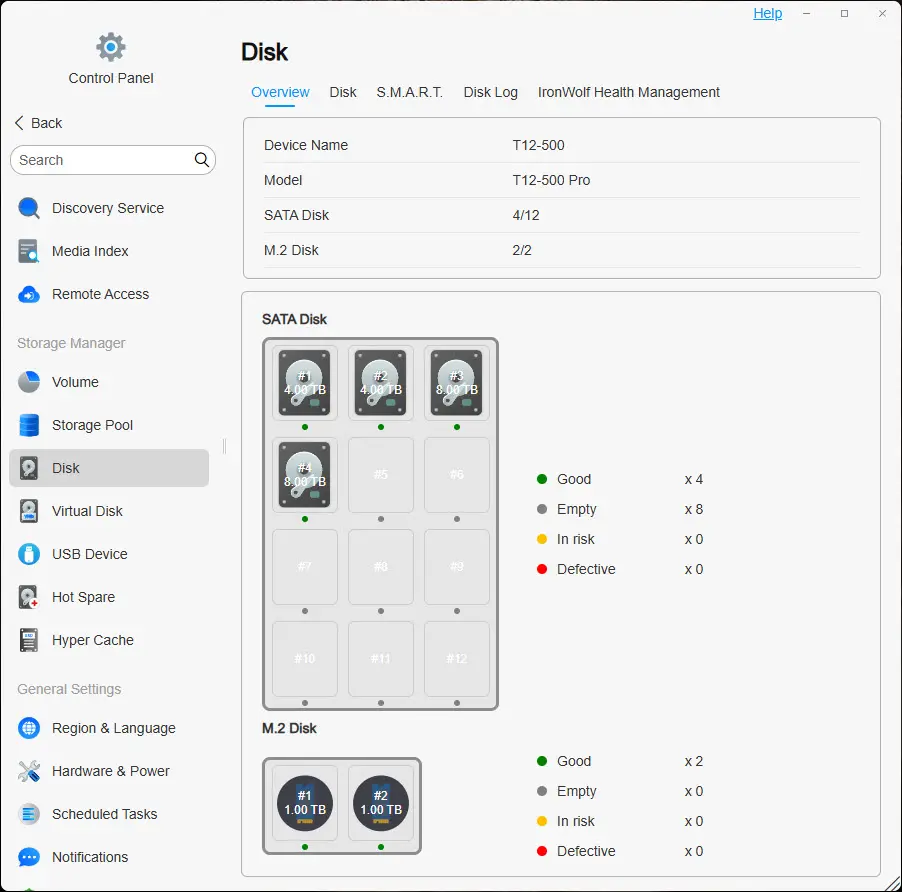This screenshot has width=902, height=892.
Task: Open the Notifications chat bubble icon
Action: 29,857
